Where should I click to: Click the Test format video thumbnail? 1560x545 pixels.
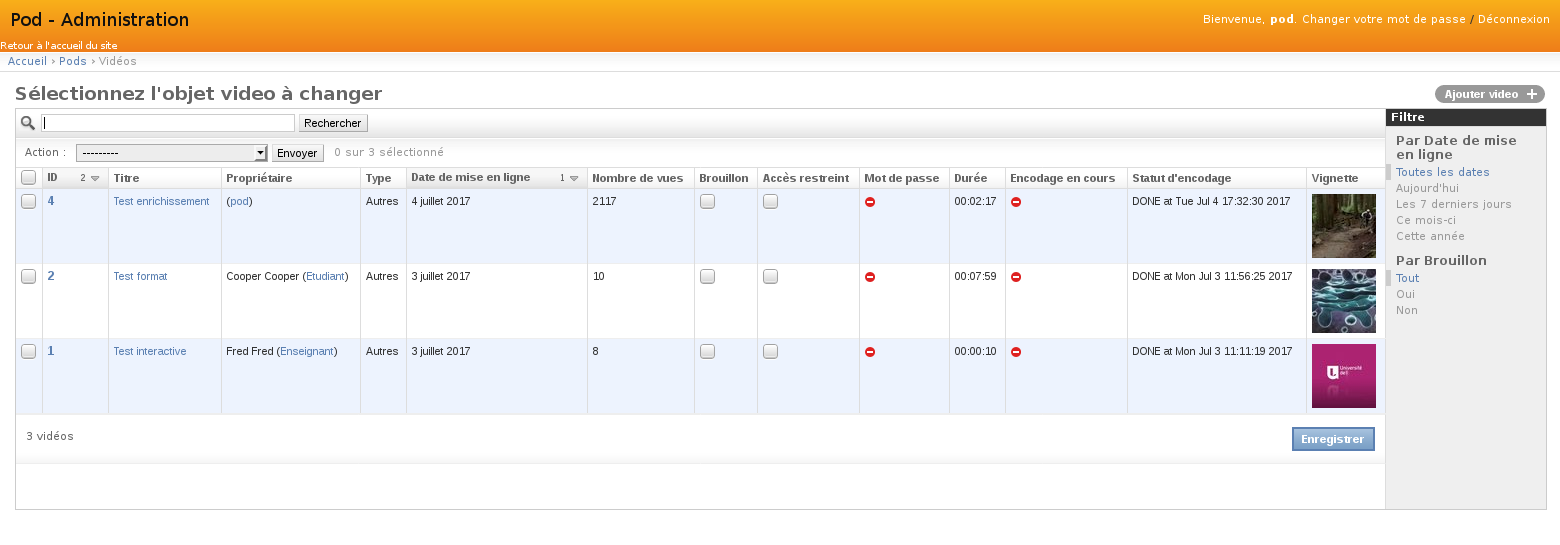coord(1343,301)
